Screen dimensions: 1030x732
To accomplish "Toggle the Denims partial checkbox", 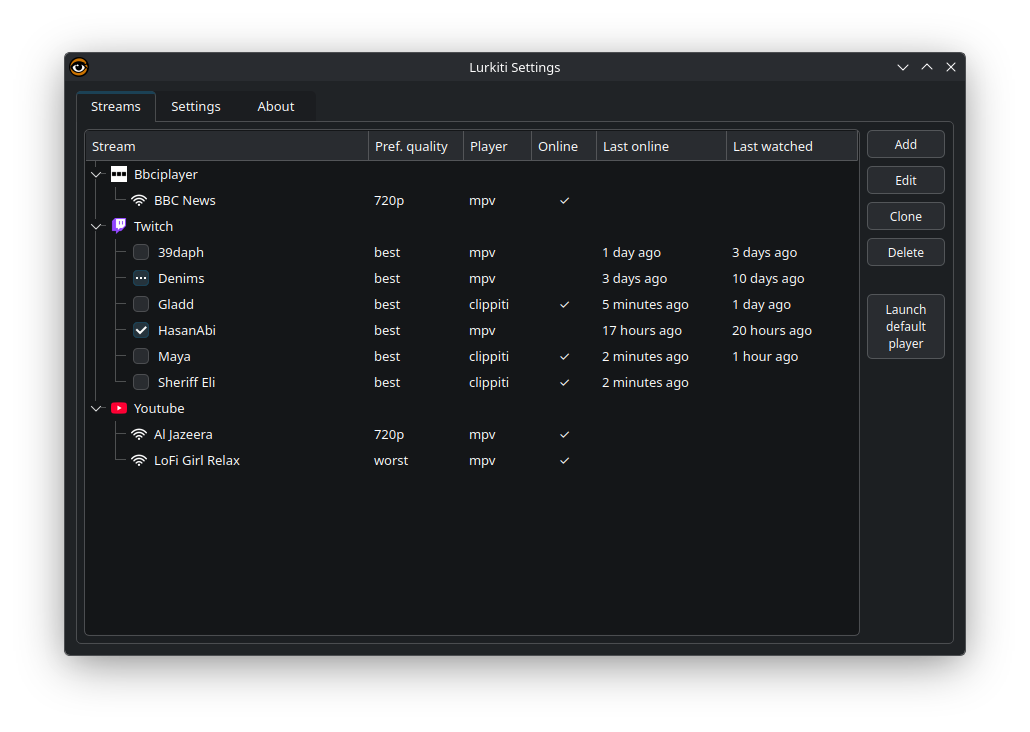I will tap(141, 279).
